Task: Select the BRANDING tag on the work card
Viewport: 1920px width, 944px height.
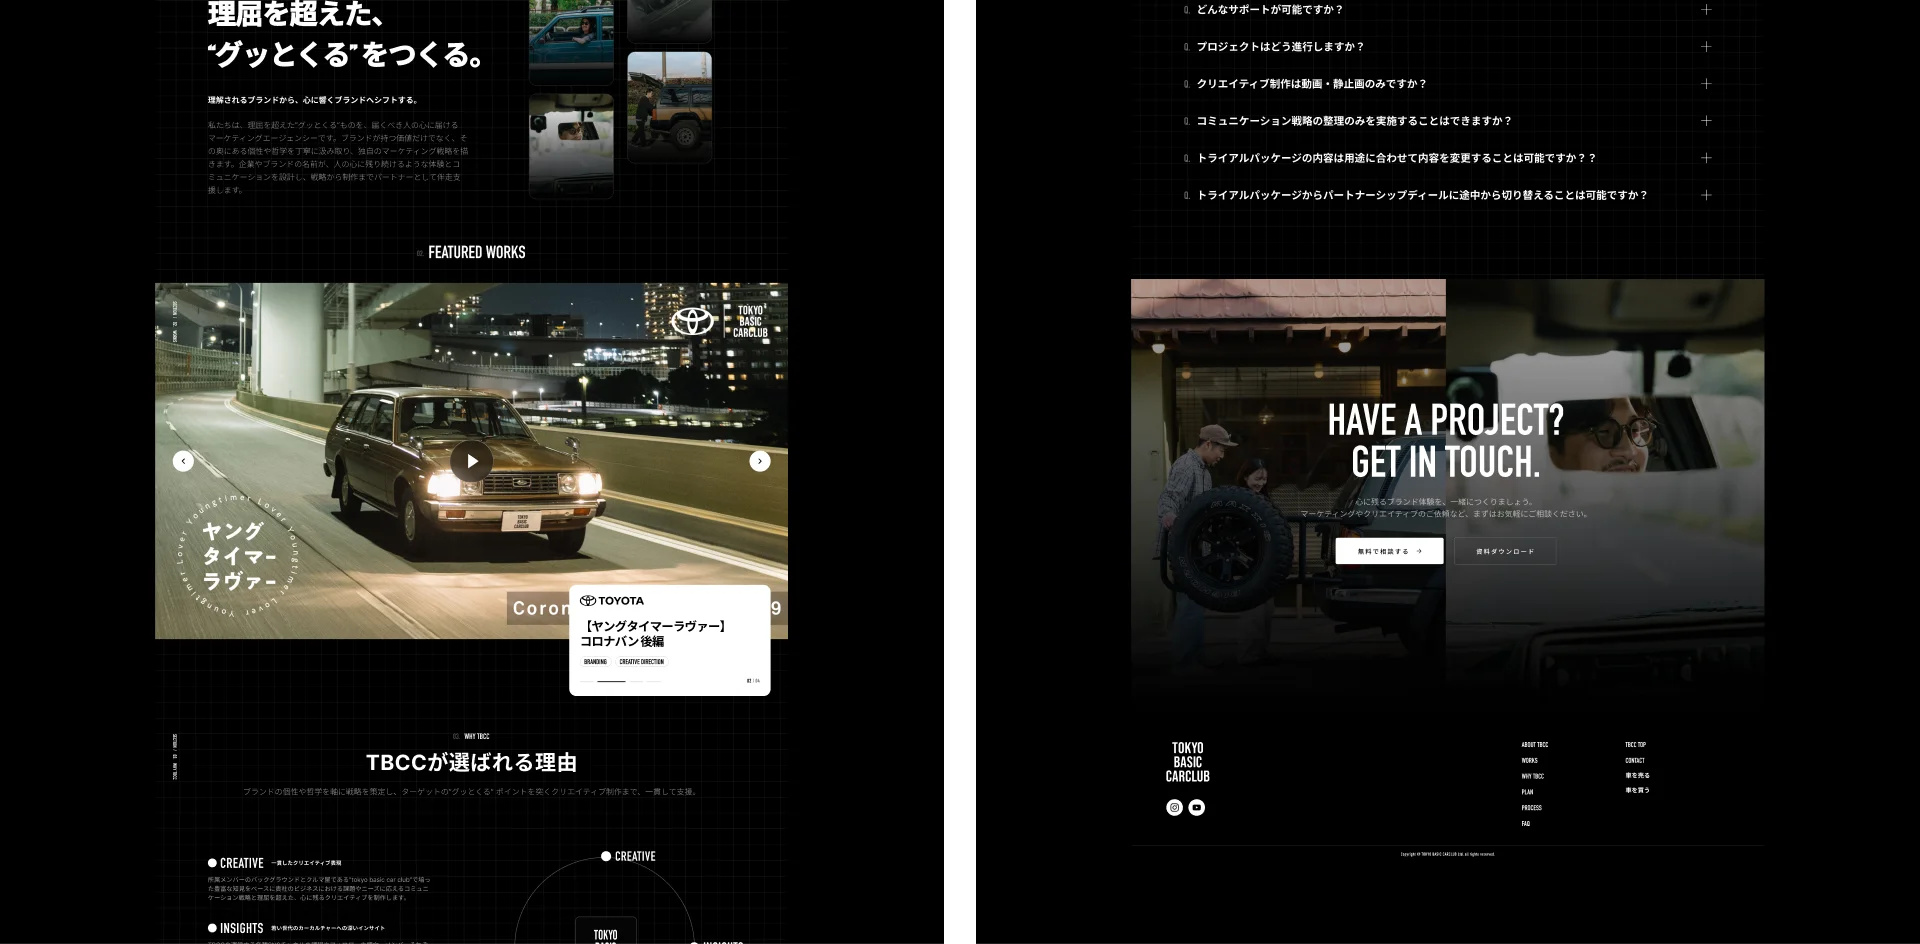Action: [595, 662]
